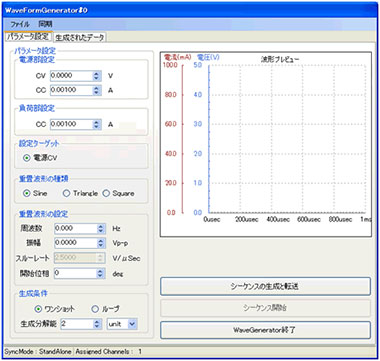Click the 振幅 amplitude input field
The height and width of the screenshot is (361, 380).
(76, 243)
